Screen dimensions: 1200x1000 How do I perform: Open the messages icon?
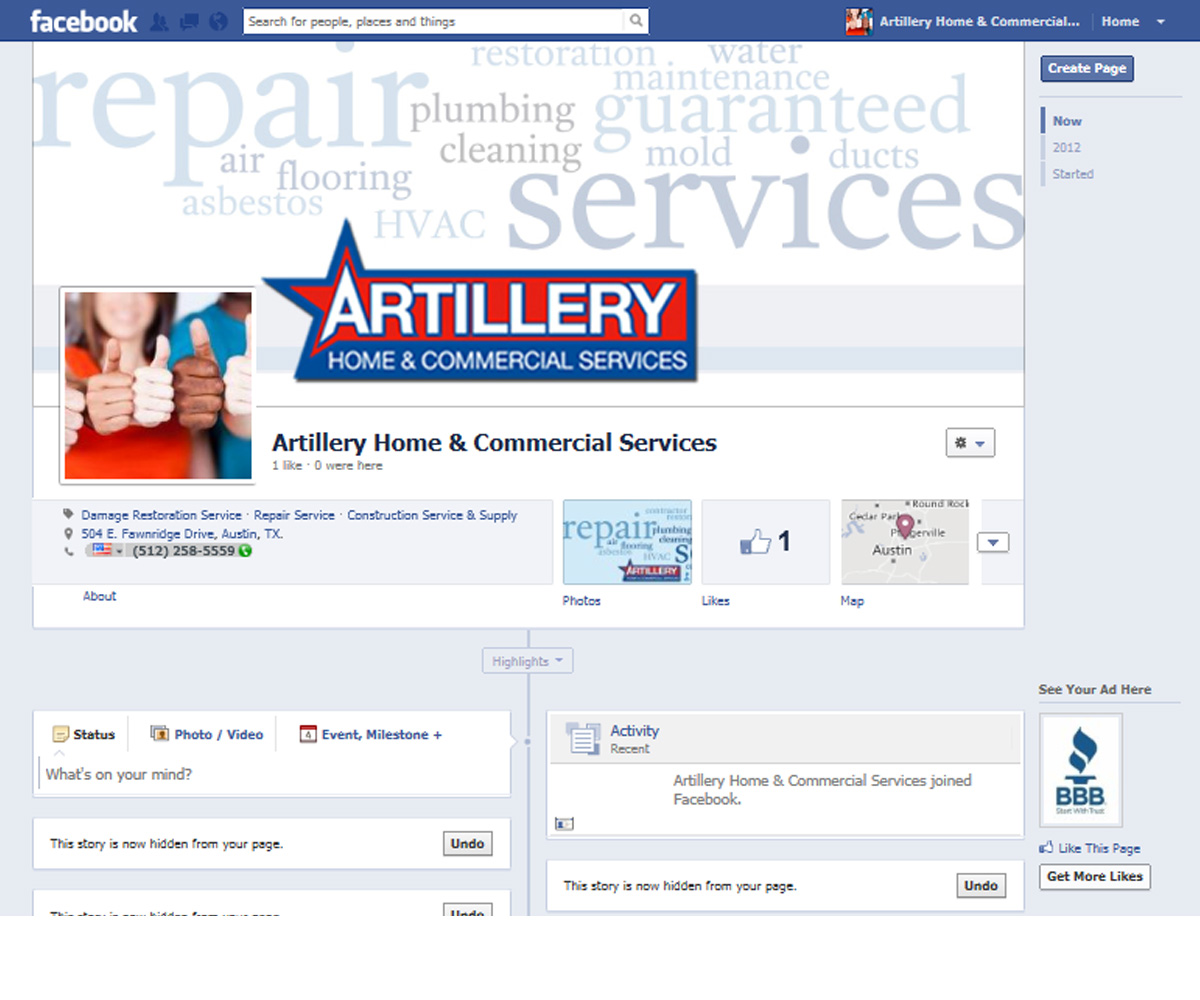click(188, 20)
